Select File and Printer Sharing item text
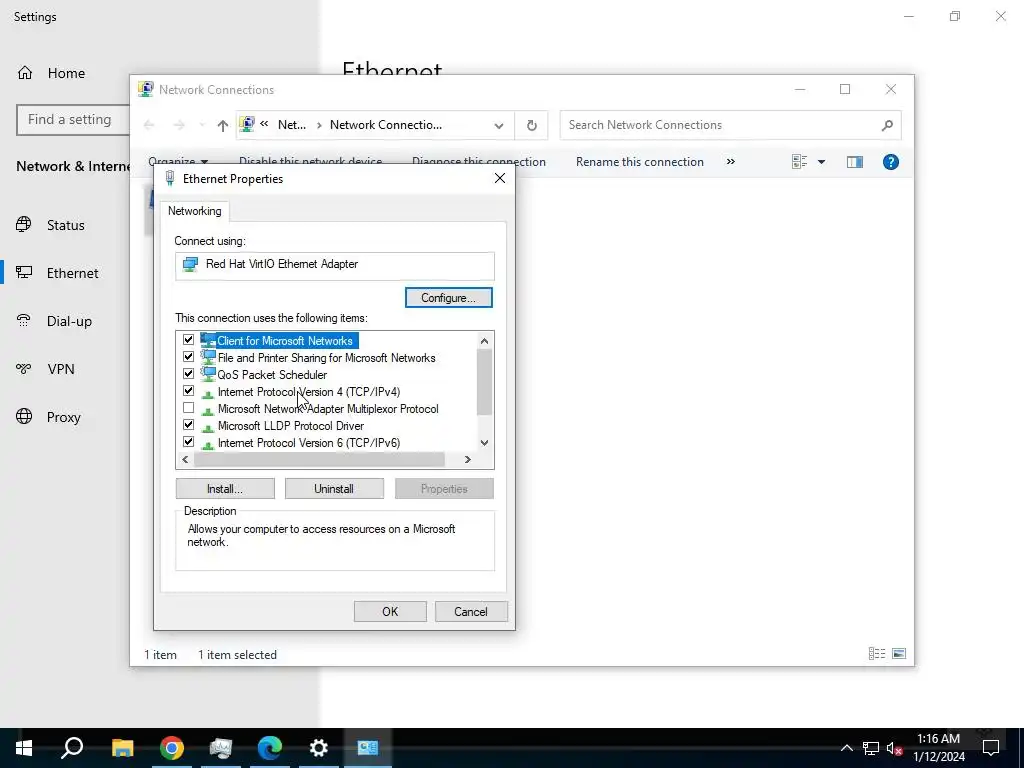This screenshot has width=1024, height=768. (x=326, y=358)
